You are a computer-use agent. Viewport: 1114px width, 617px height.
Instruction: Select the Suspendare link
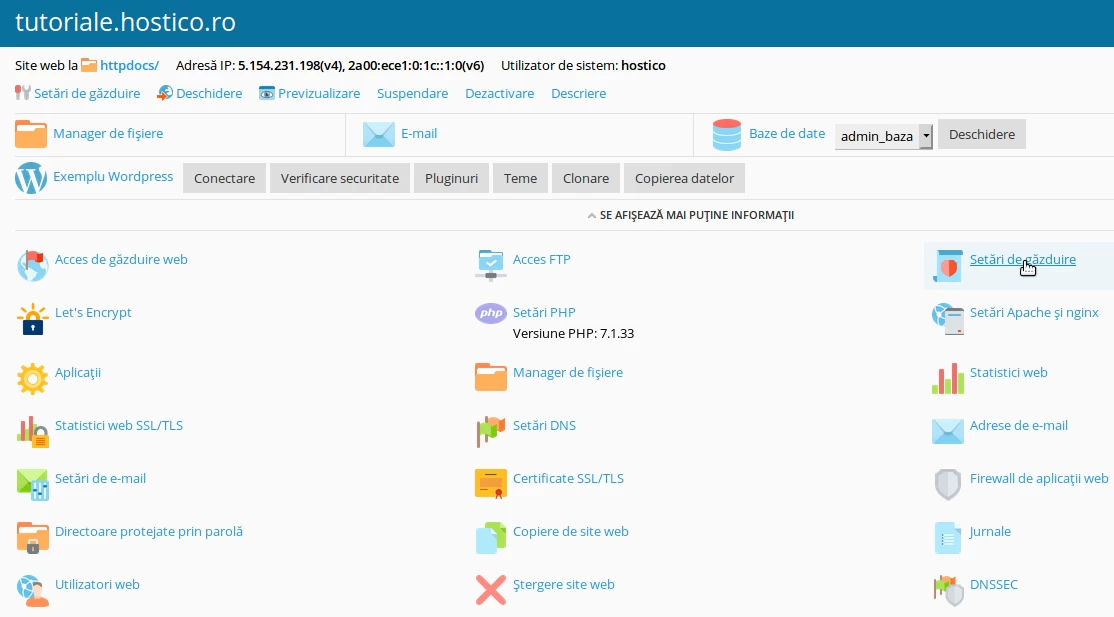pyautogui.click(x=412, y=93)
